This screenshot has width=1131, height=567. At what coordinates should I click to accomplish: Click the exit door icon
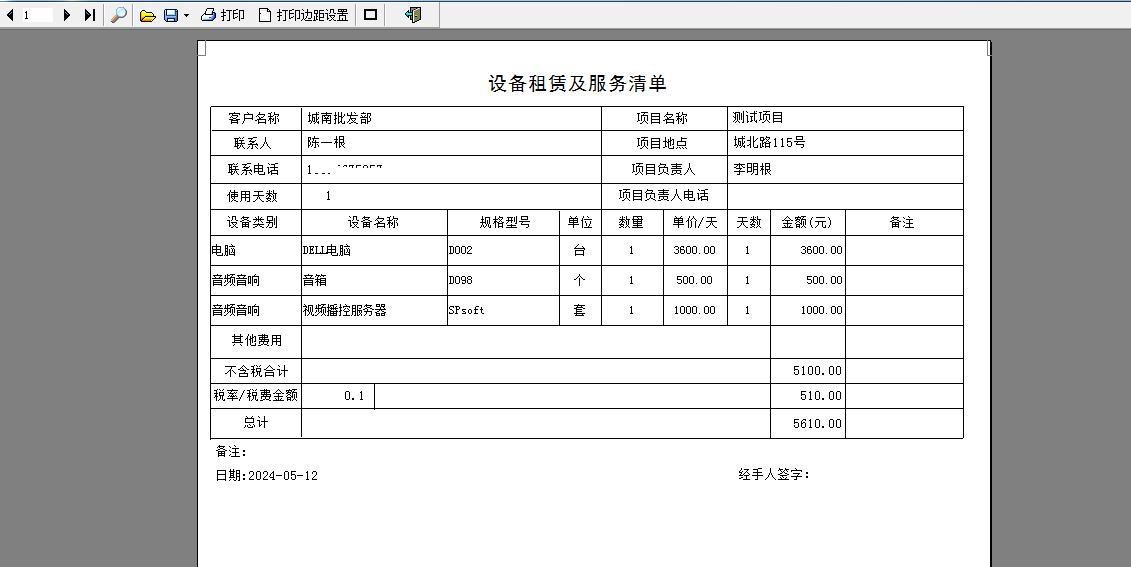point(413,15)
